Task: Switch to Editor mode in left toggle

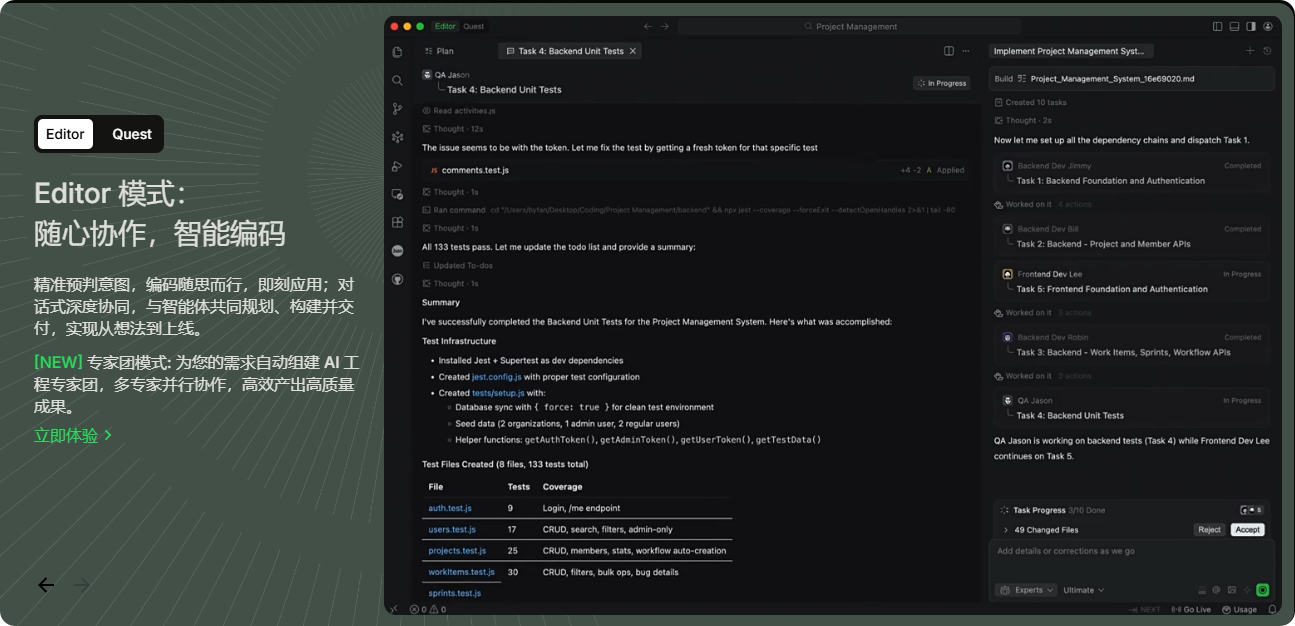Action: coord(65,134)
